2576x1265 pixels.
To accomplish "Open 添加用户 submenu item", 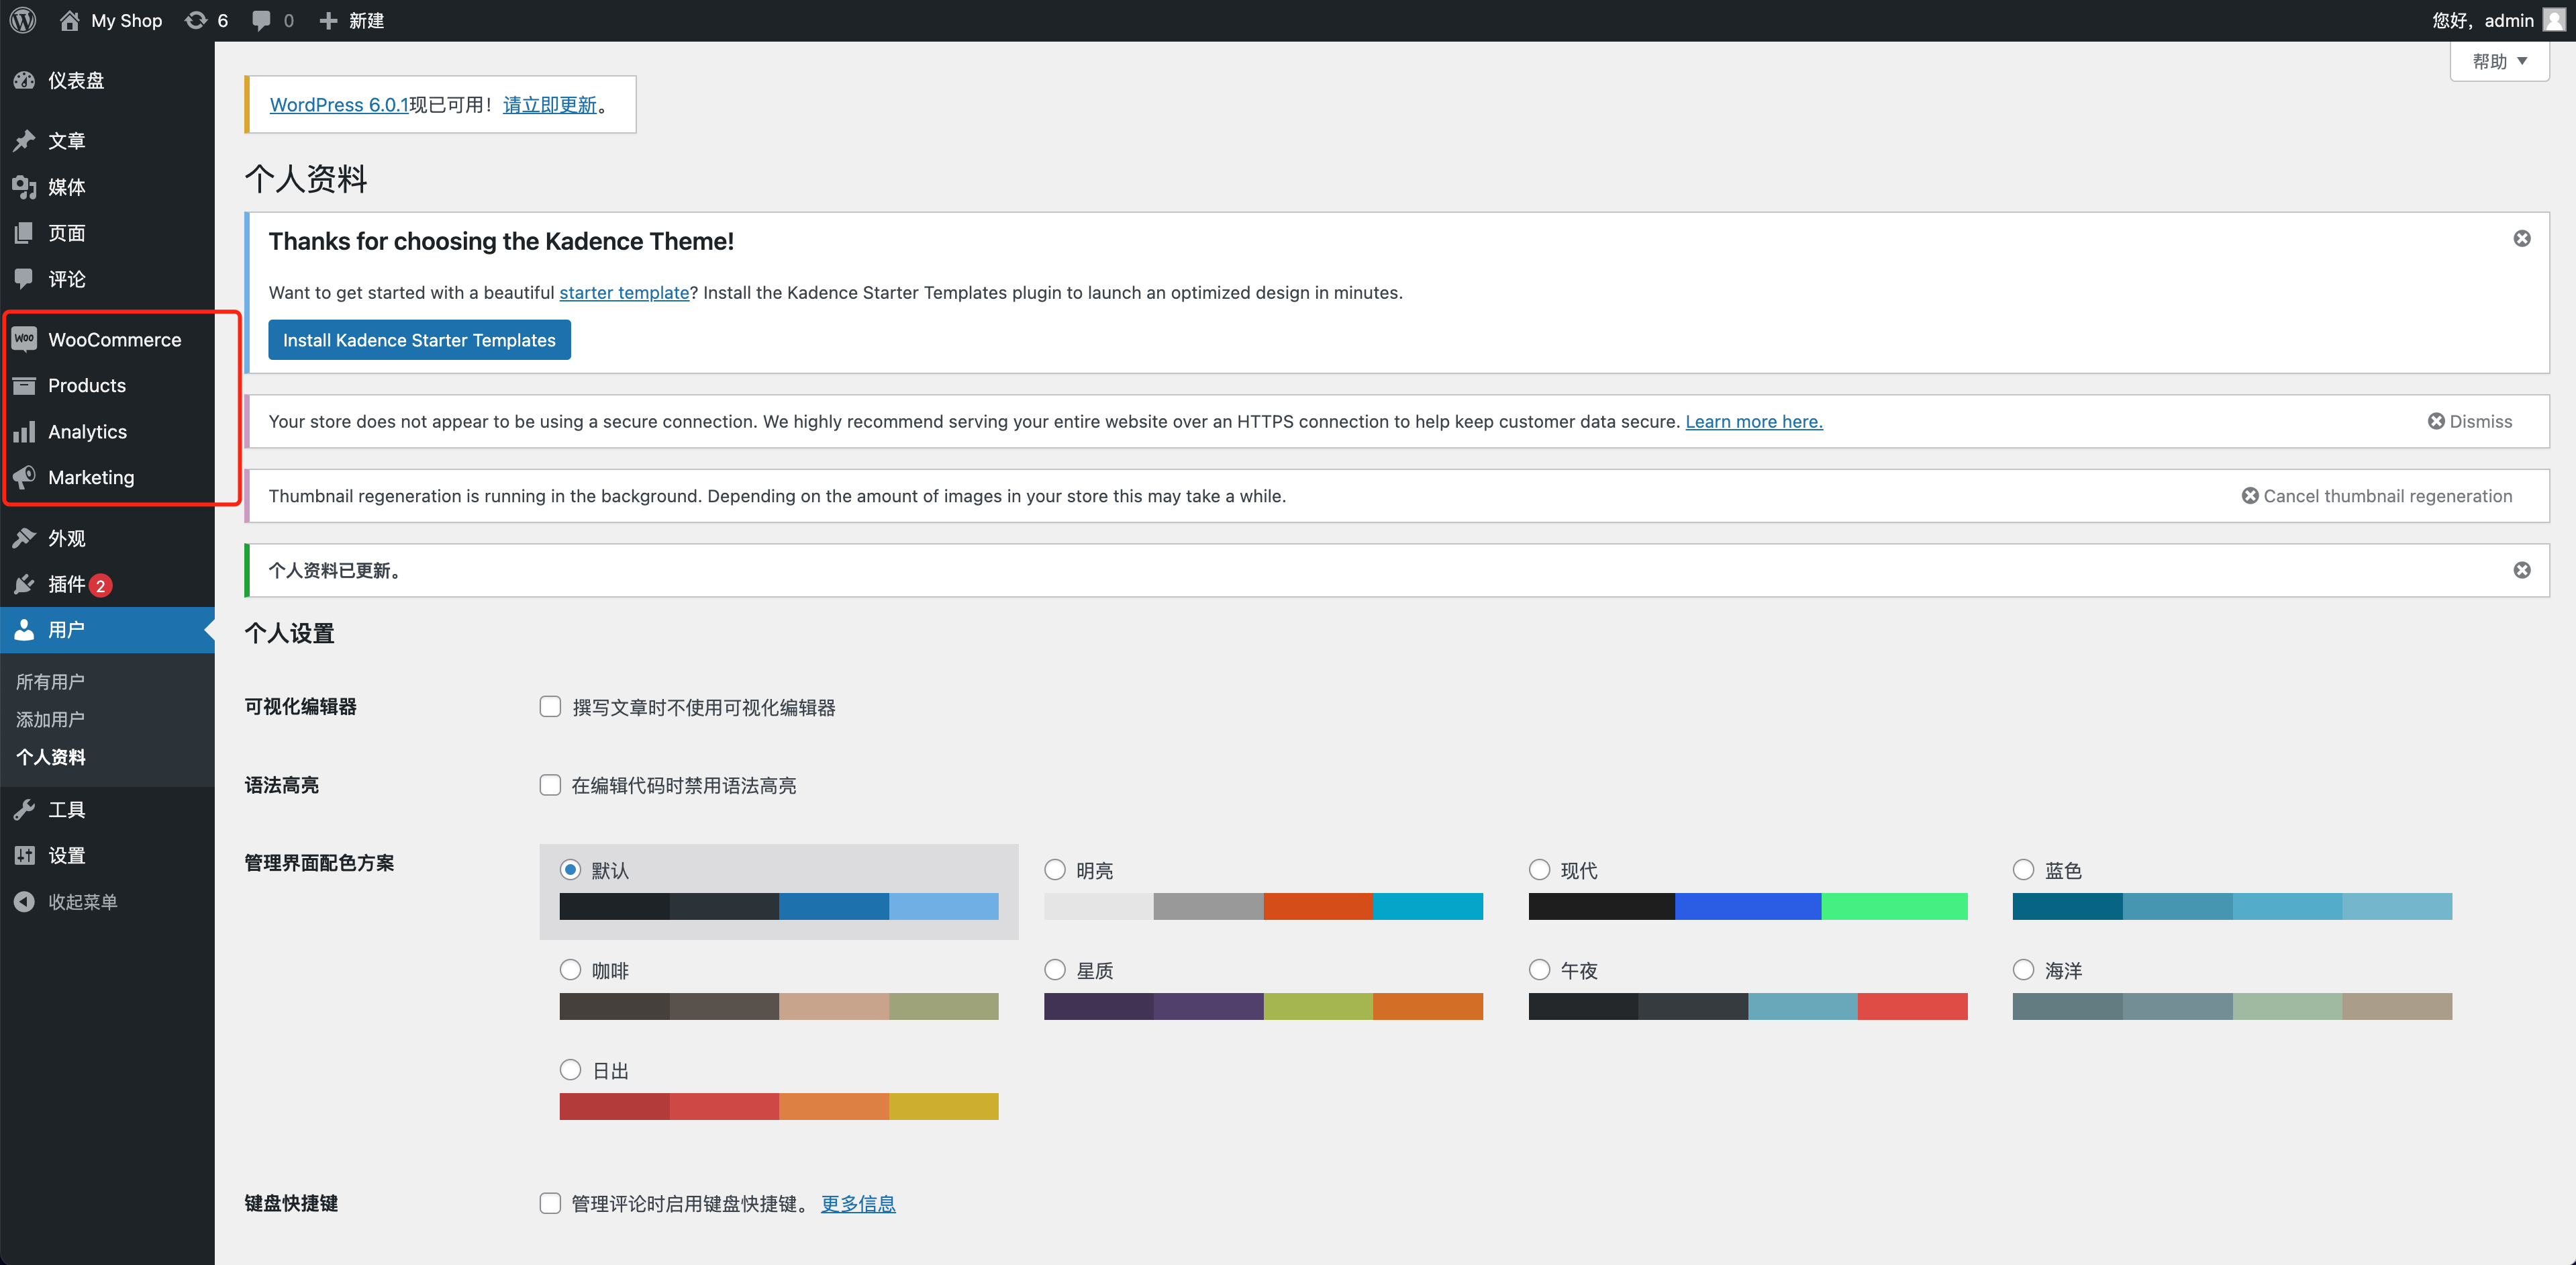I will 50,719.
